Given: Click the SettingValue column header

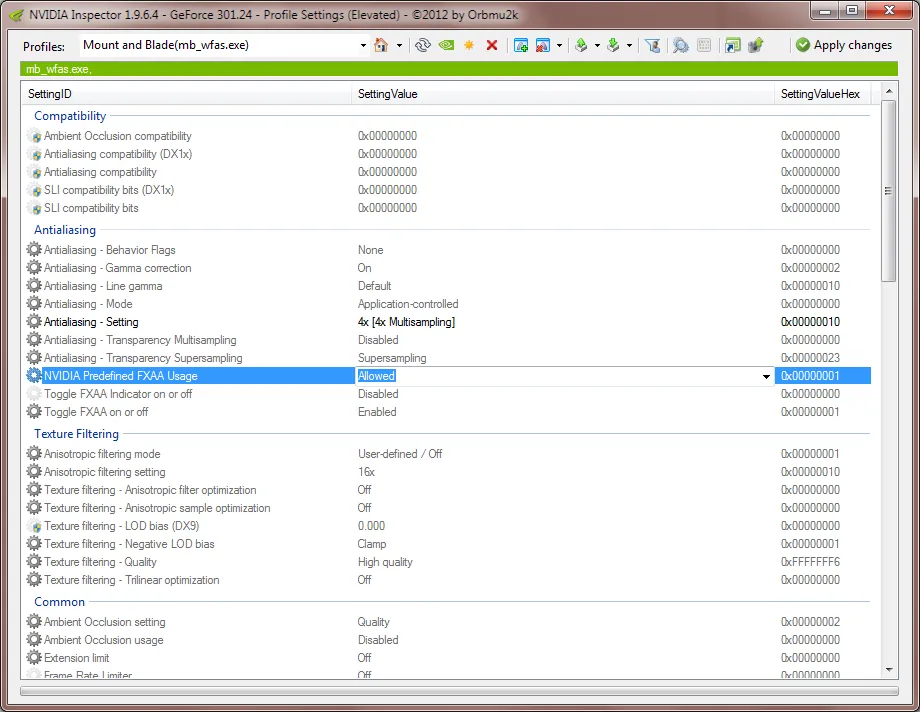Looking at the screenshot, I should tap(563, 94).
